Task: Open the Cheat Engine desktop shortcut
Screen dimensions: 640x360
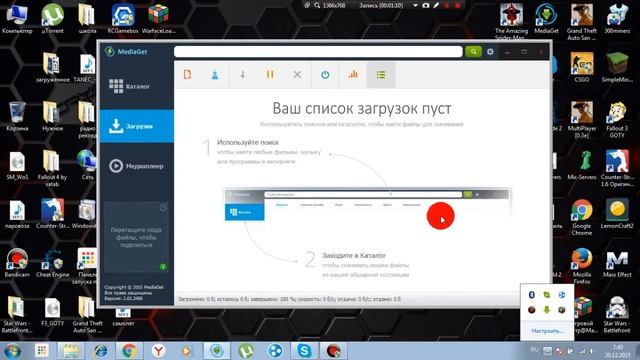Action: [52, 262]
